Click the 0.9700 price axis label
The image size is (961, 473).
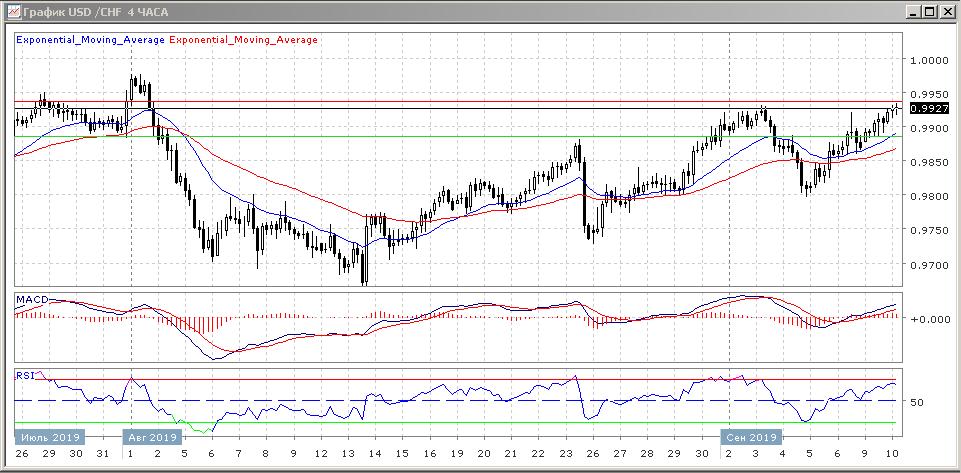(929, 265)
